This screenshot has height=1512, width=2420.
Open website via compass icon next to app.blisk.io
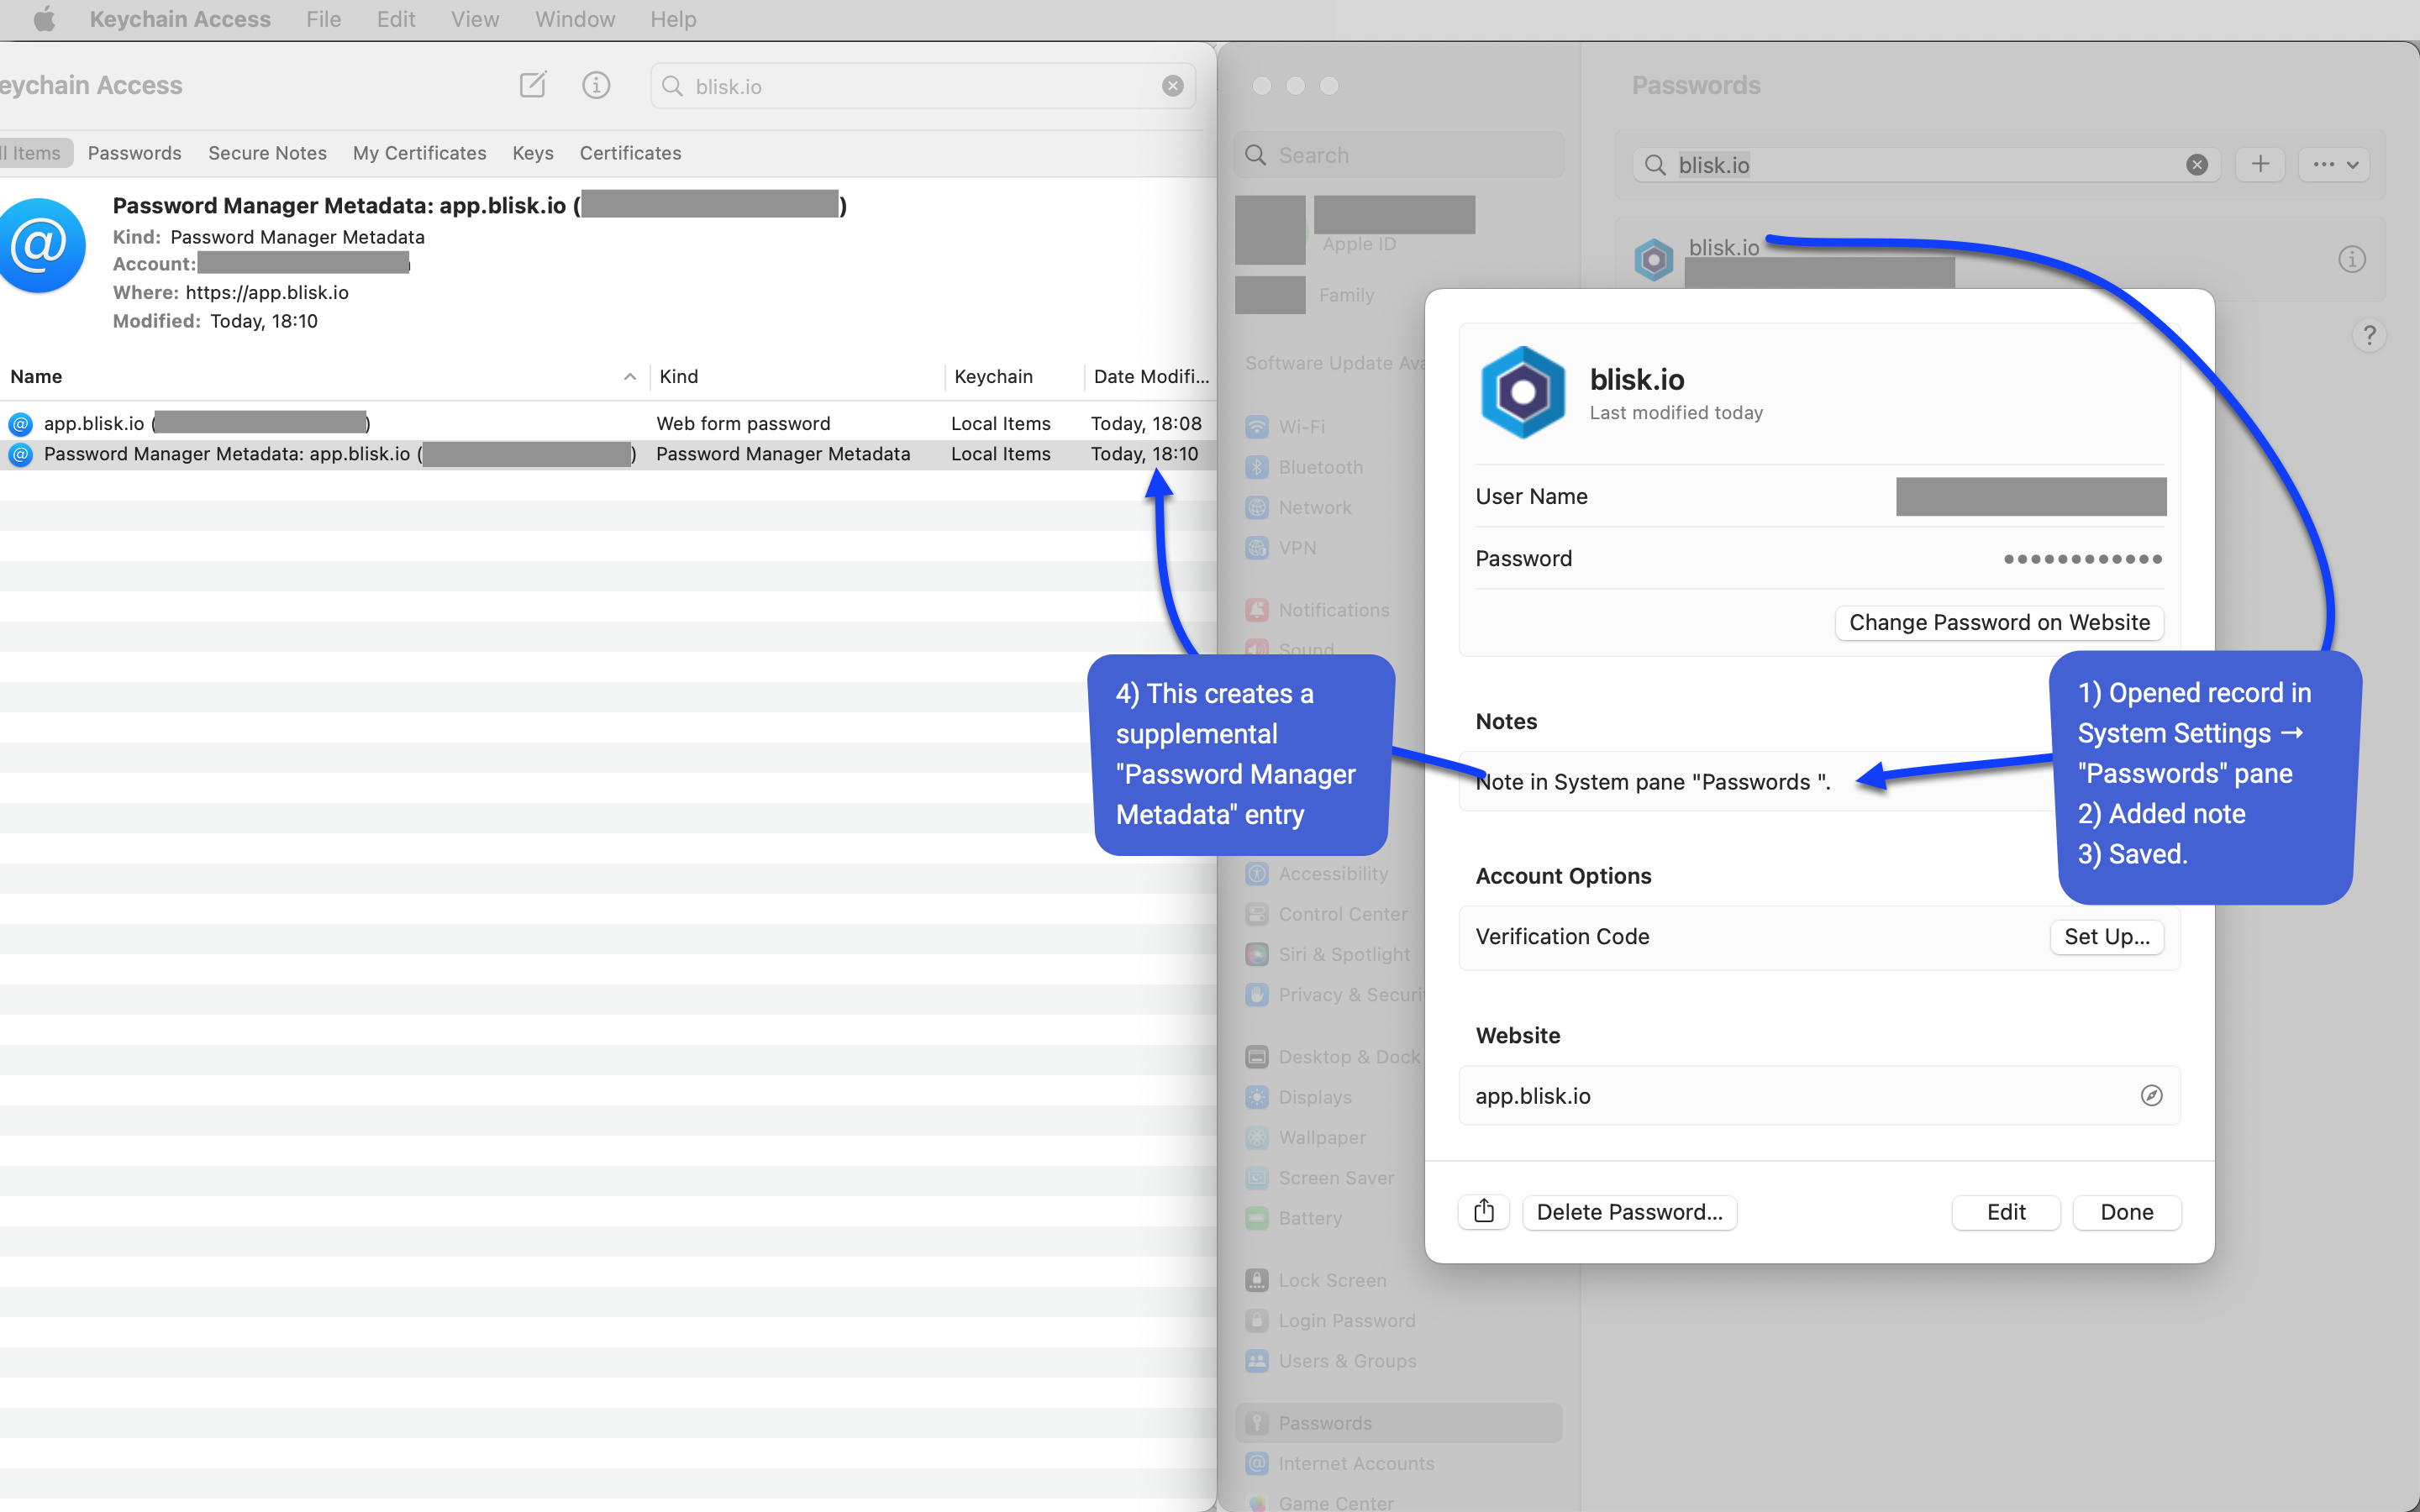[2151, 1095]
